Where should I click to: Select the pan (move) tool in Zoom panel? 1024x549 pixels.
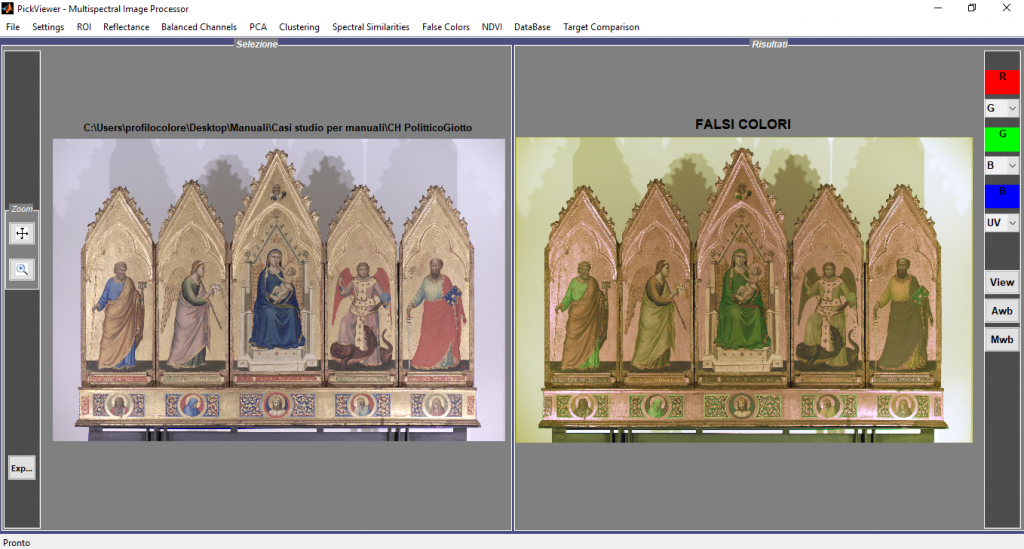click(x=22, y=234)
